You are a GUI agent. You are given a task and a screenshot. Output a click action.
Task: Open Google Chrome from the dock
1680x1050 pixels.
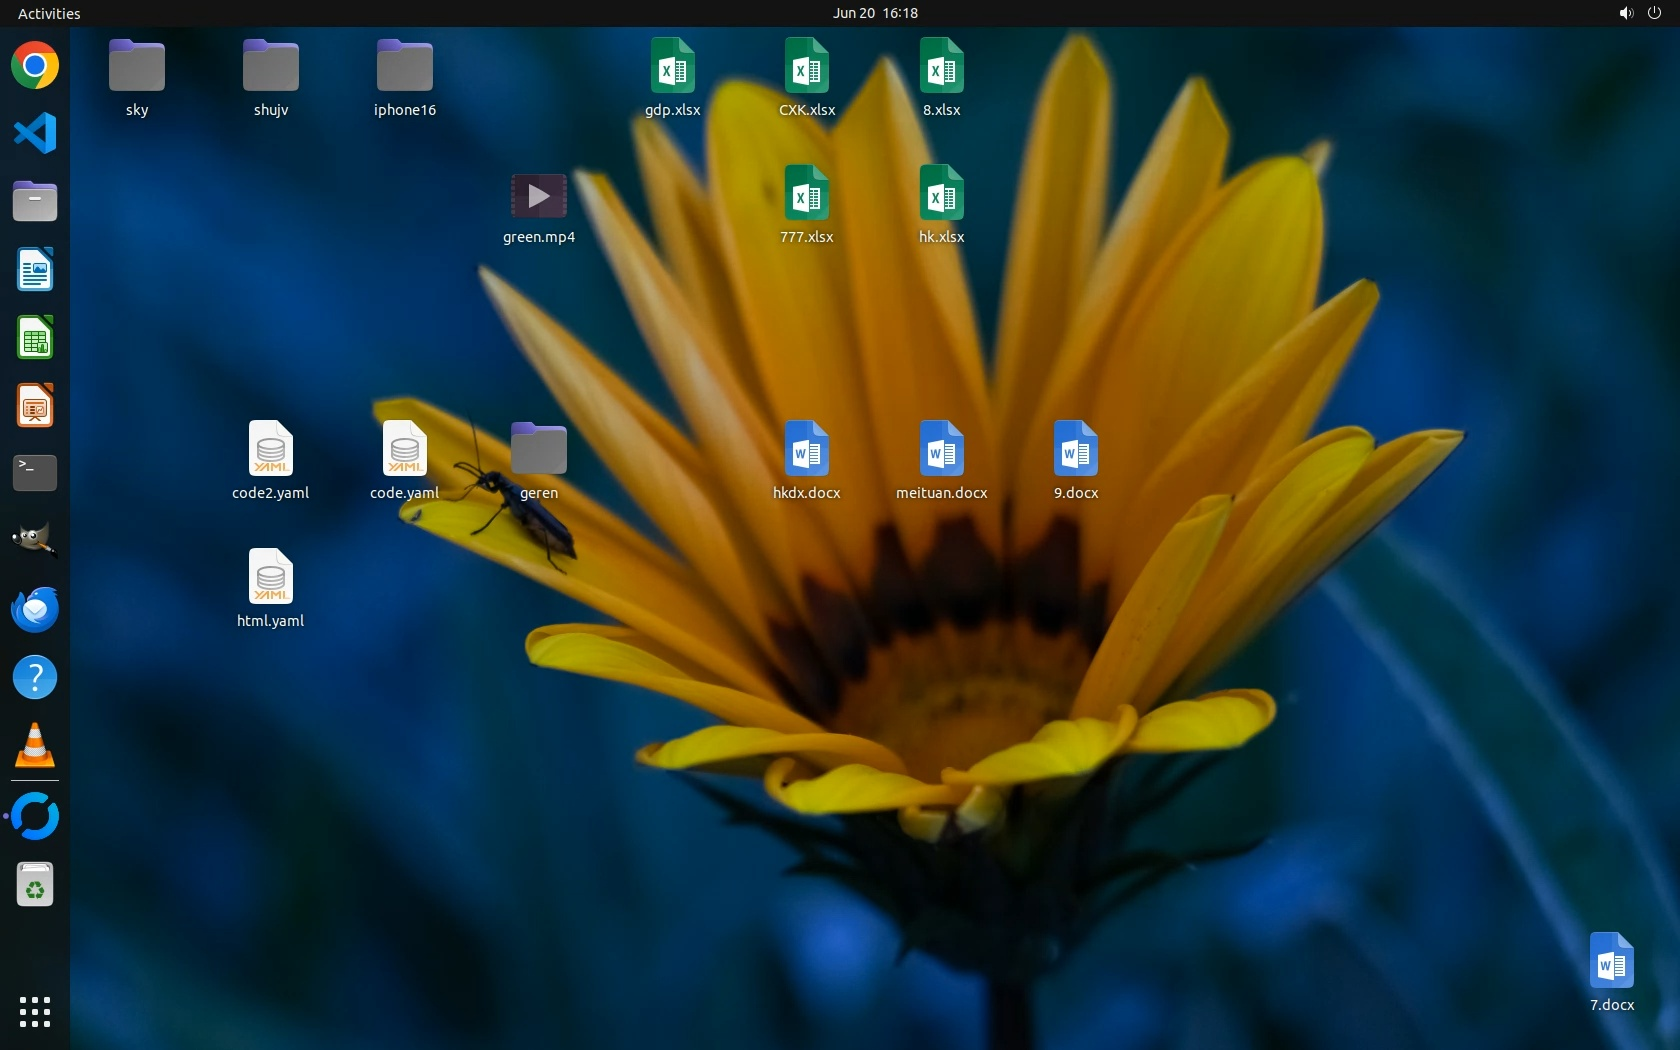pos(35,66)
